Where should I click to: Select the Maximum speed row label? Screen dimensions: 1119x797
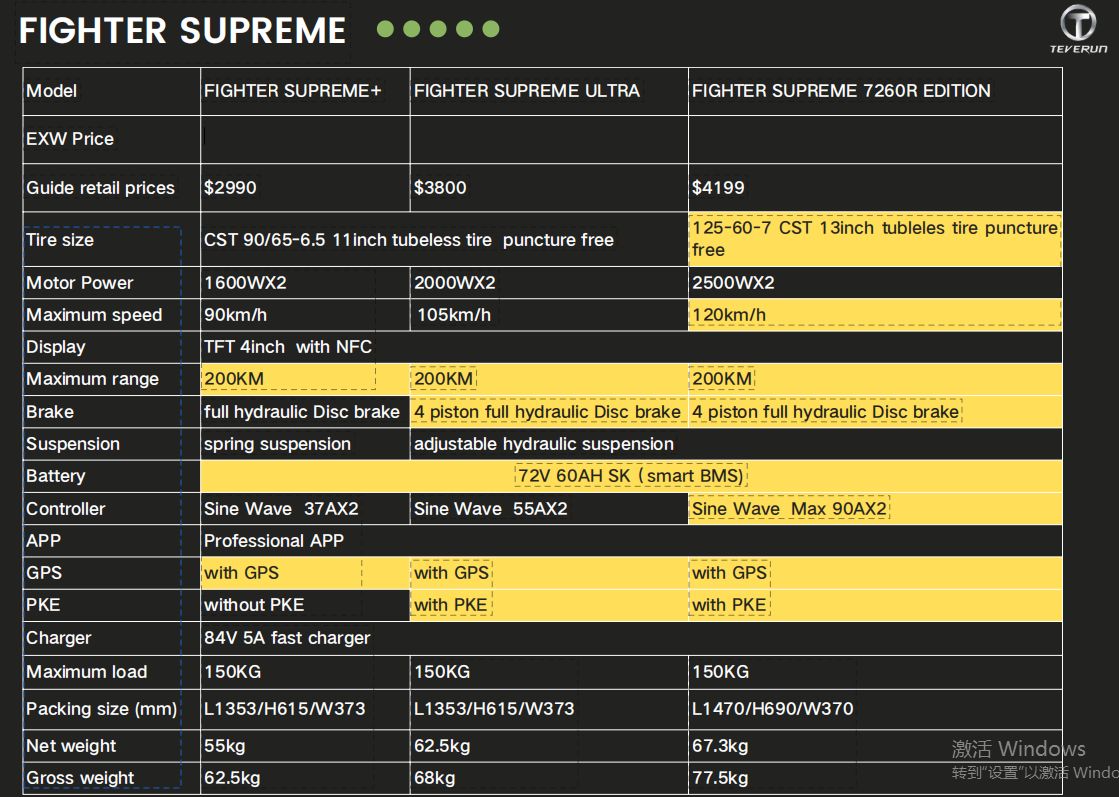94,315
